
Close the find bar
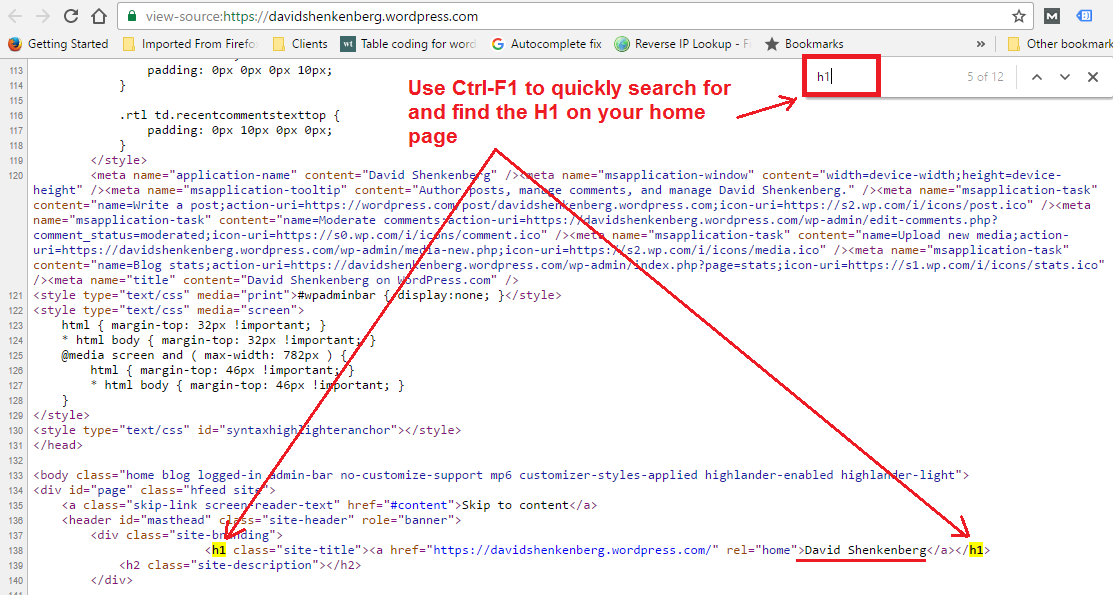click(1093, 77)
